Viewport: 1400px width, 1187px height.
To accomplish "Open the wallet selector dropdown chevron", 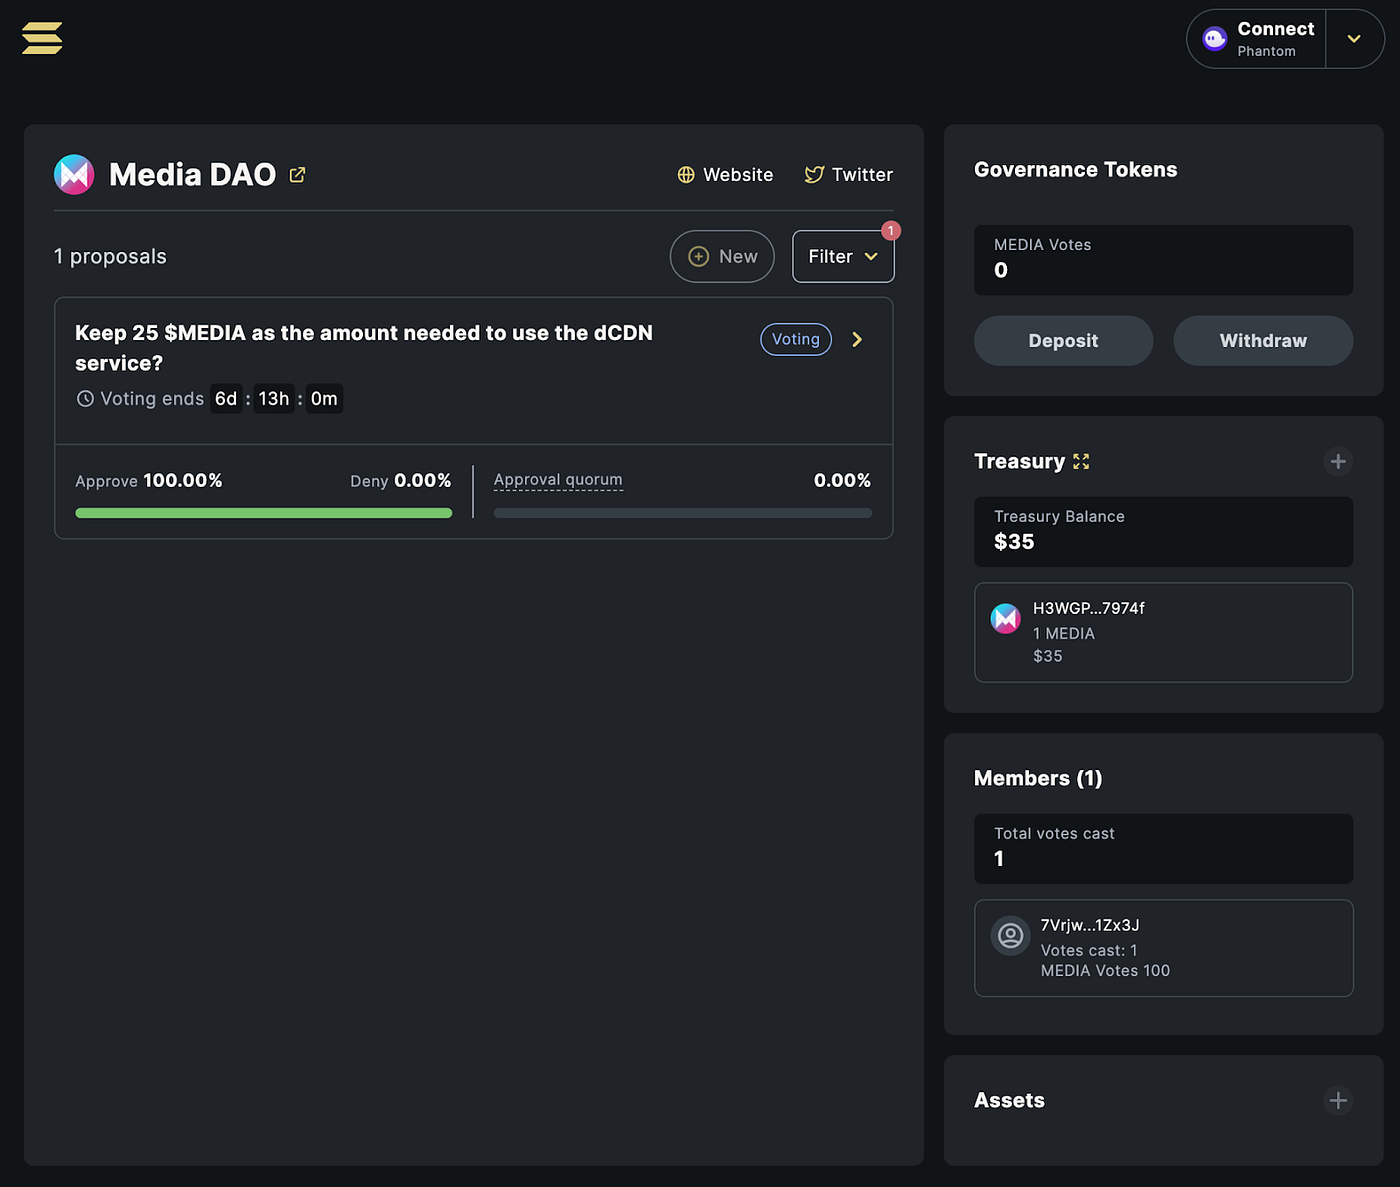I will pos(1354,39).
